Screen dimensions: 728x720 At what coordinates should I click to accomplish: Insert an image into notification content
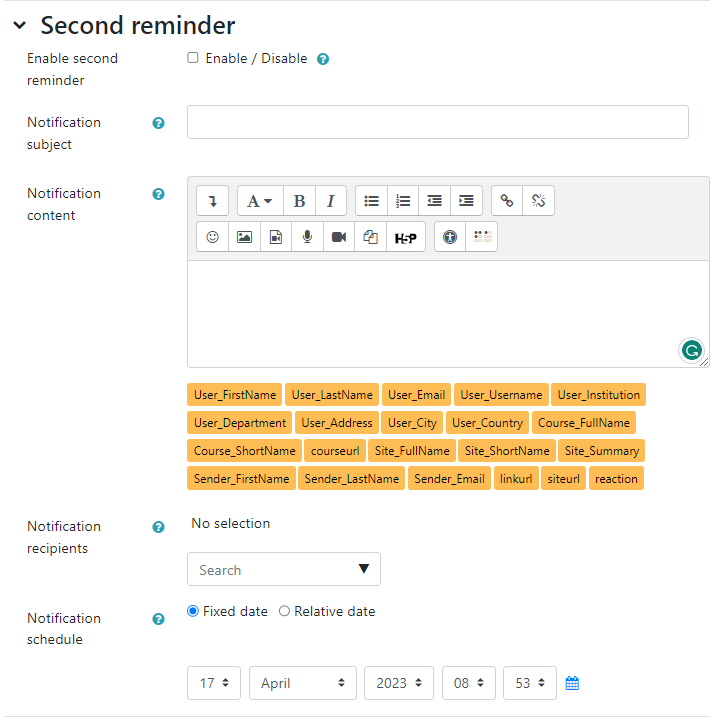[x=243, y=237]
